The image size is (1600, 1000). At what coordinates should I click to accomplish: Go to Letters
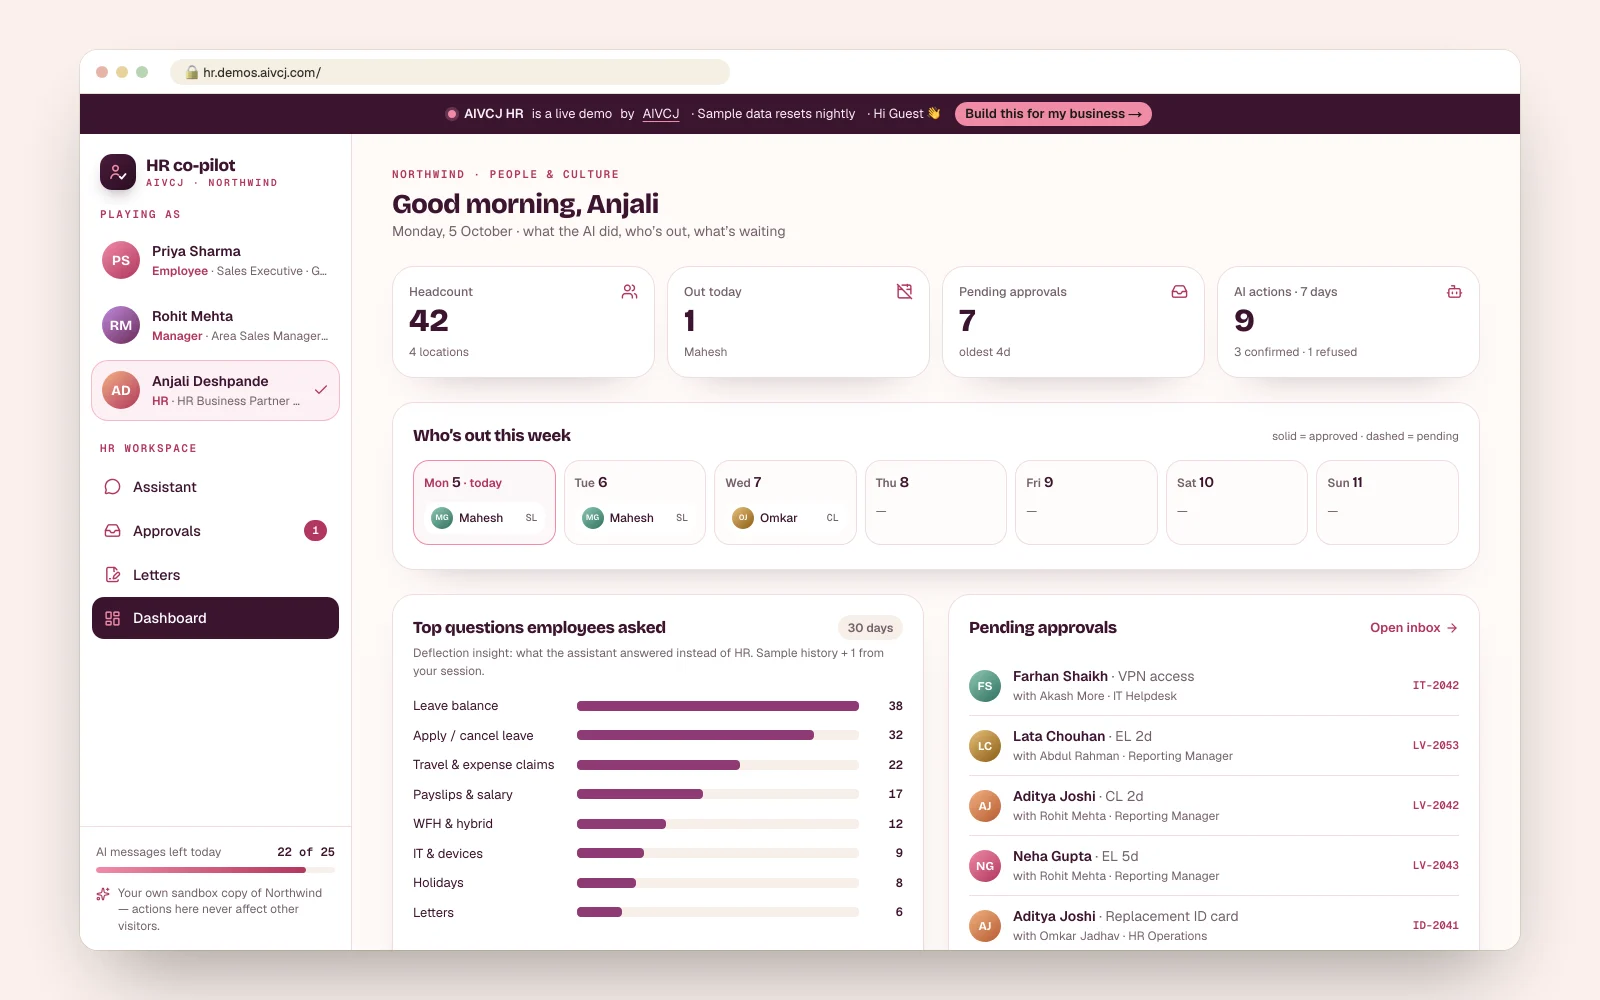[215, 575]
